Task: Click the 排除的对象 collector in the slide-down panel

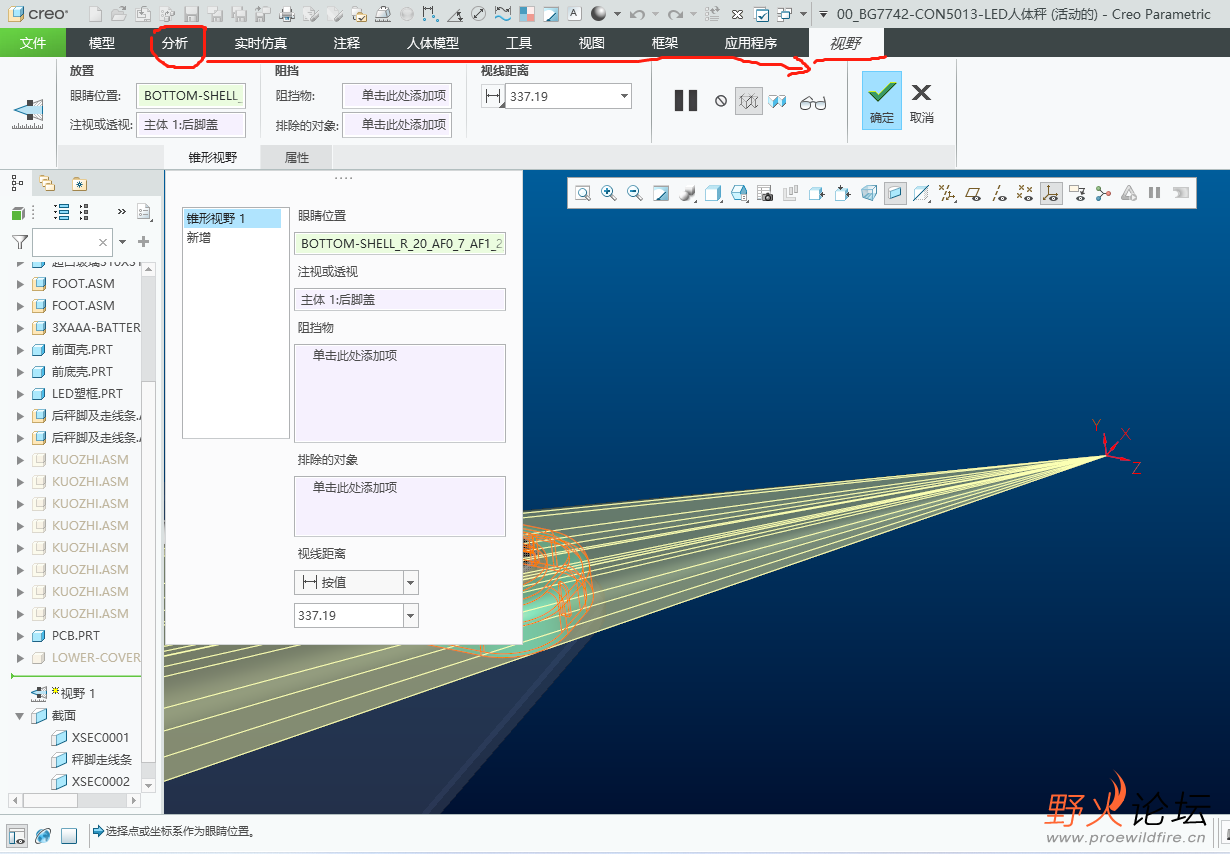Action: coord(400,506)
